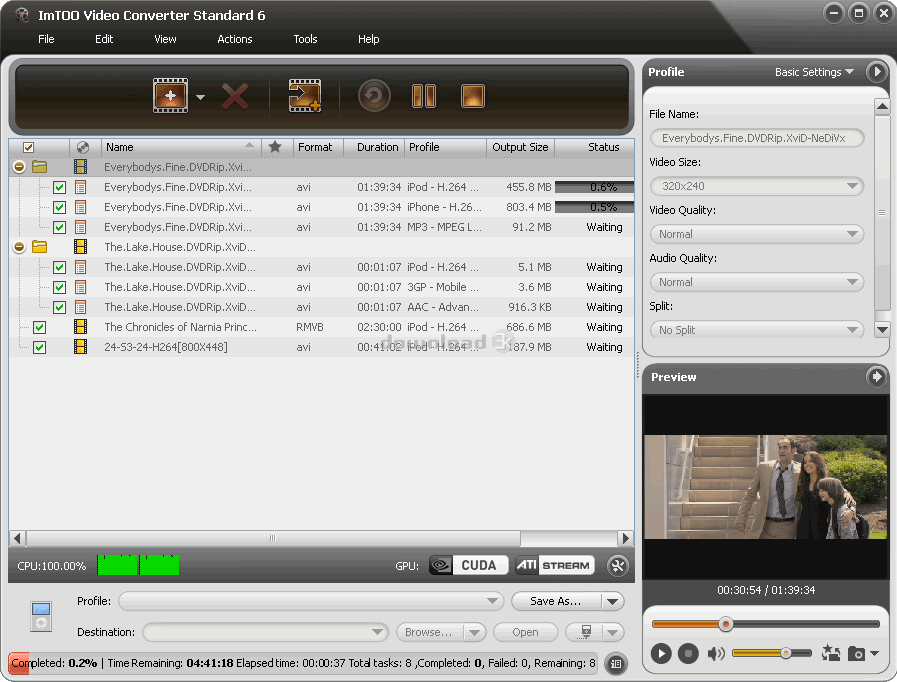Open the Actions menu
Image resolution: width=897 pixels, height=682 pixels.
pyautogui.click(x=235, y=39)
